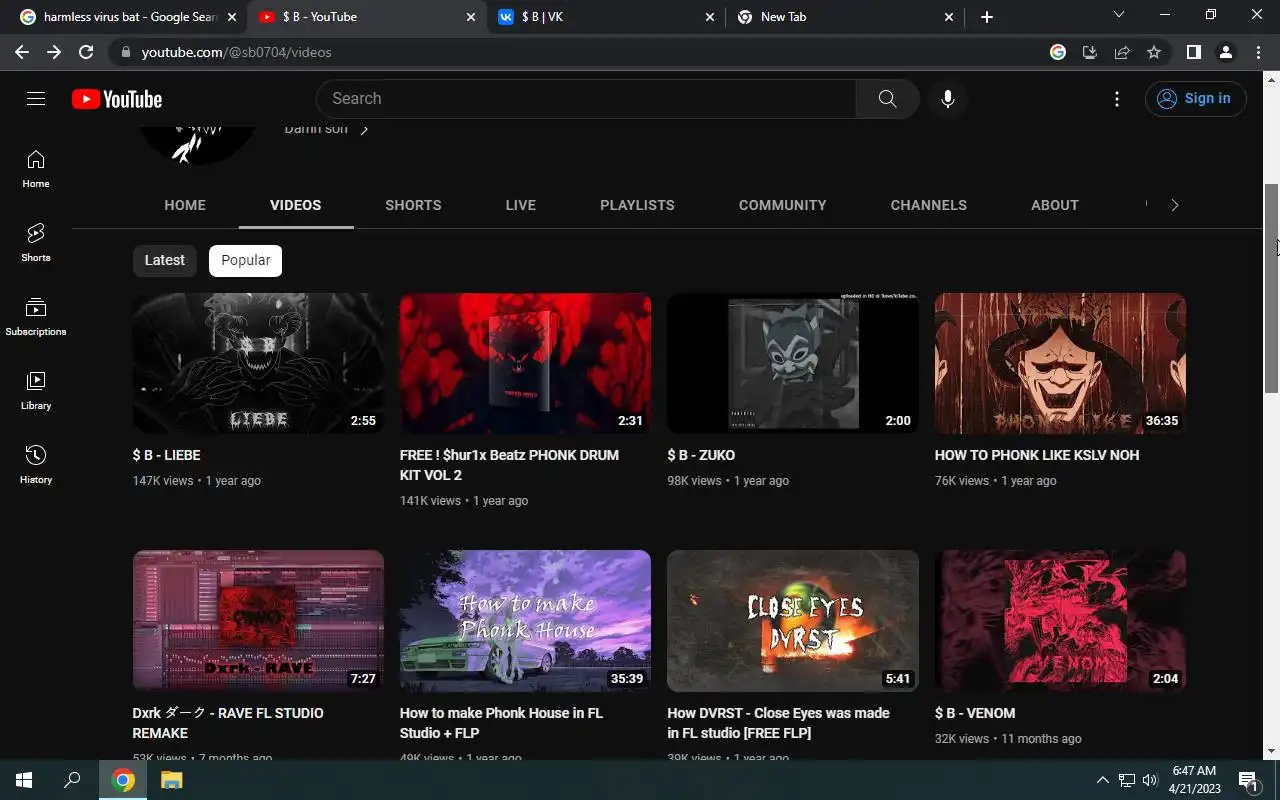1280x800 pixels.
Task: Switch to the CHANNELS channel tab
Action: click(x=929, y=205)
